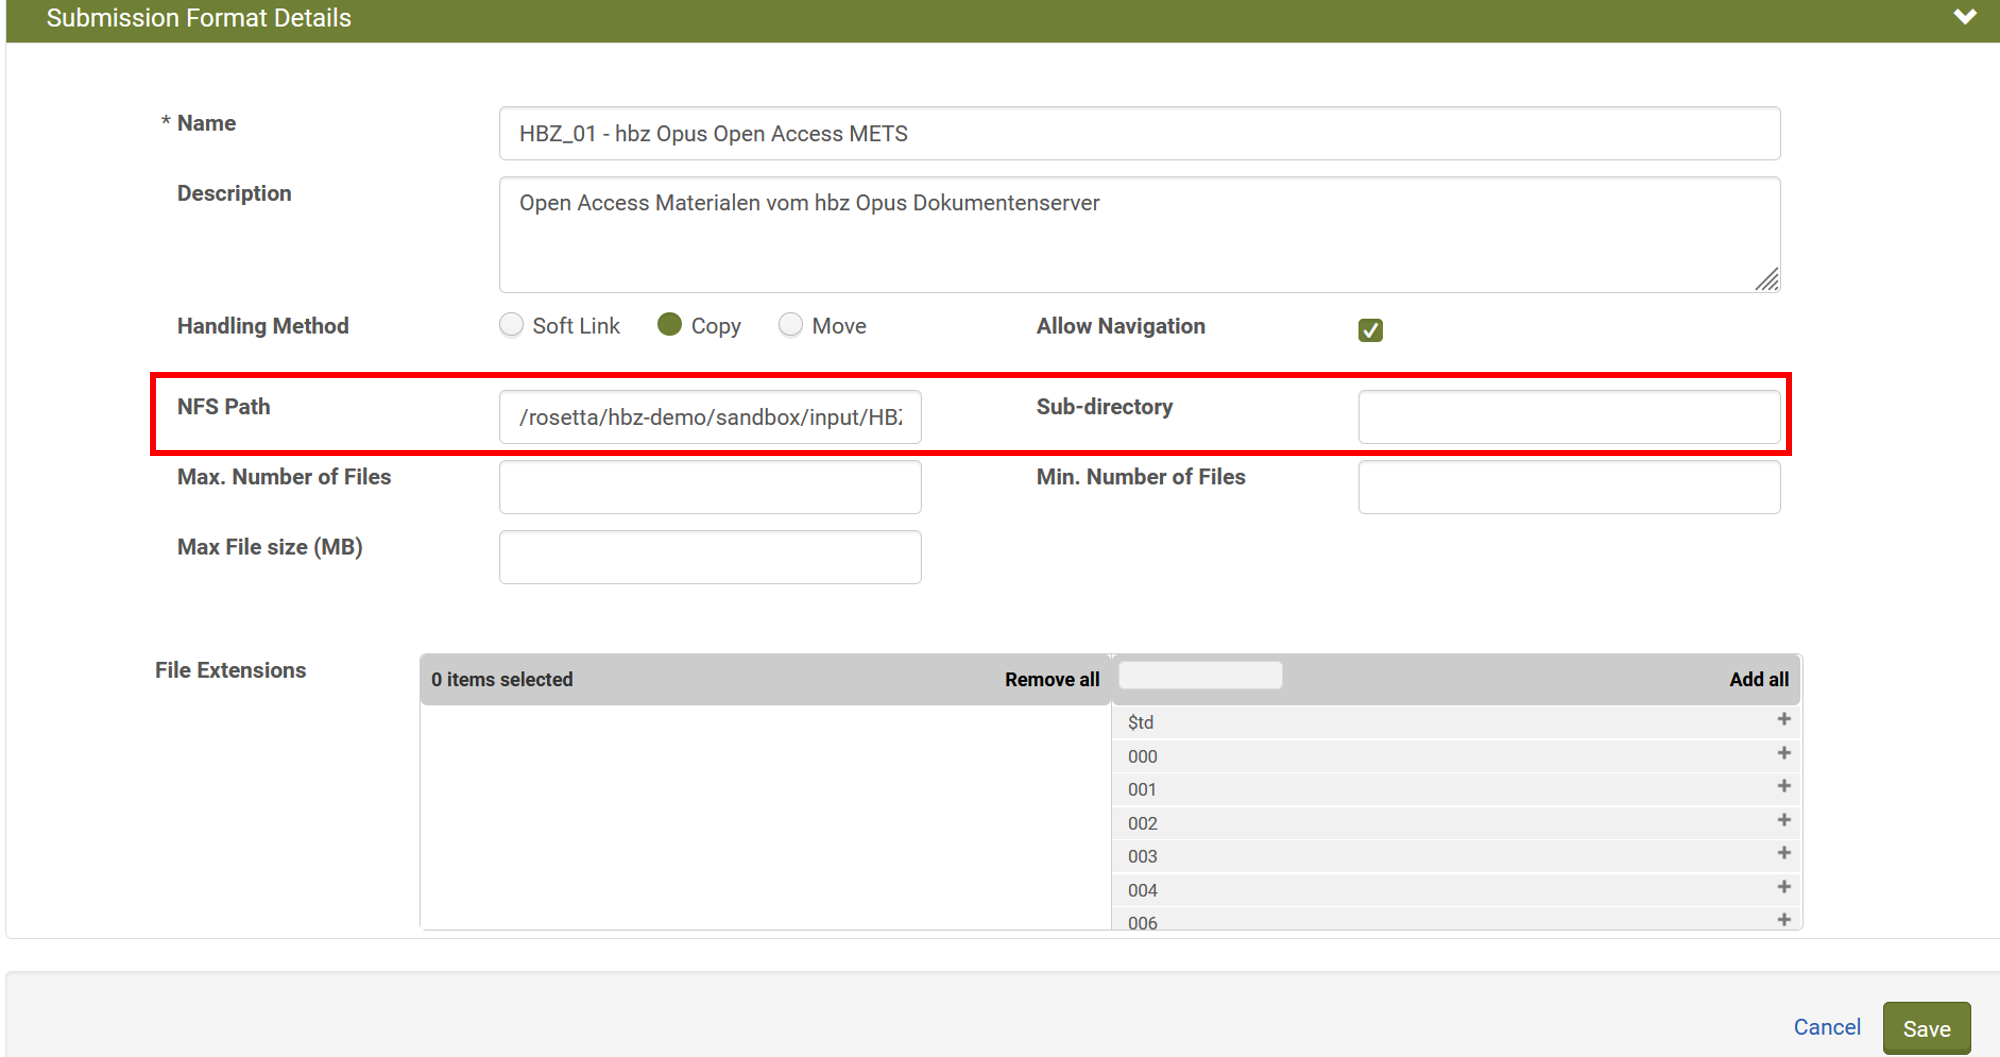Cancel editing the submission format
This screenshot has width=2000, height=1057.
(x=1826, y=1027)
